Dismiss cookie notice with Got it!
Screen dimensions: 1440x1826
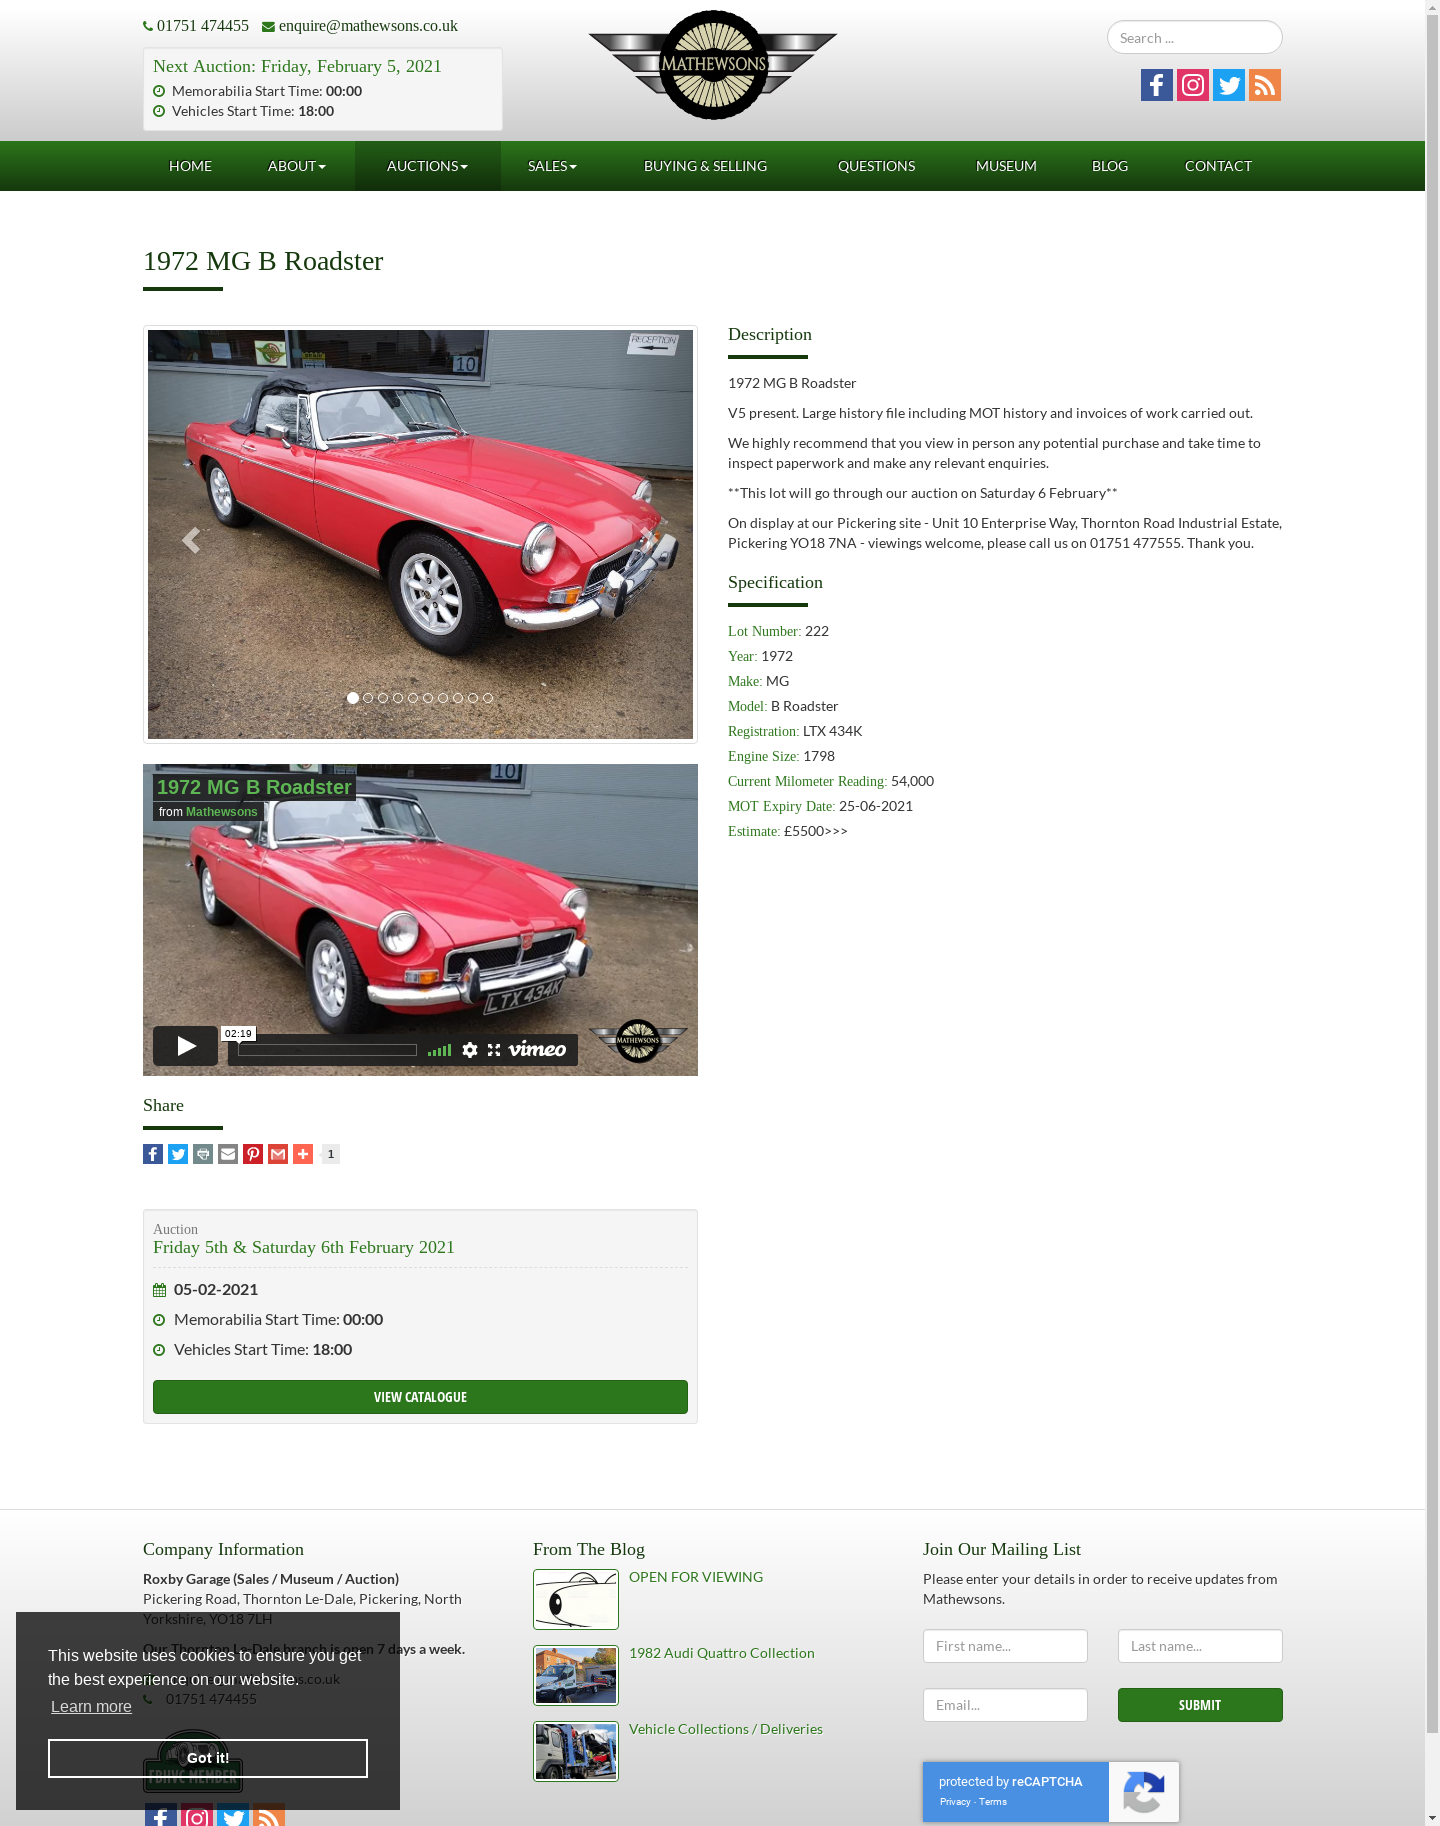tap(208, 1758)
